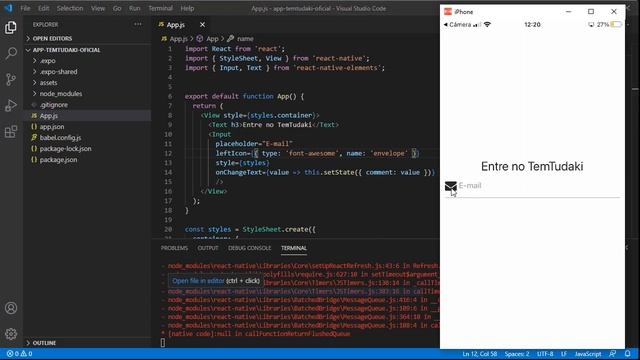The width and height of the screenshot is (640, 360).
Task: Click Ln 12, Col 58 in status bar
Action: pyautogui.click(x=480, y=354)
